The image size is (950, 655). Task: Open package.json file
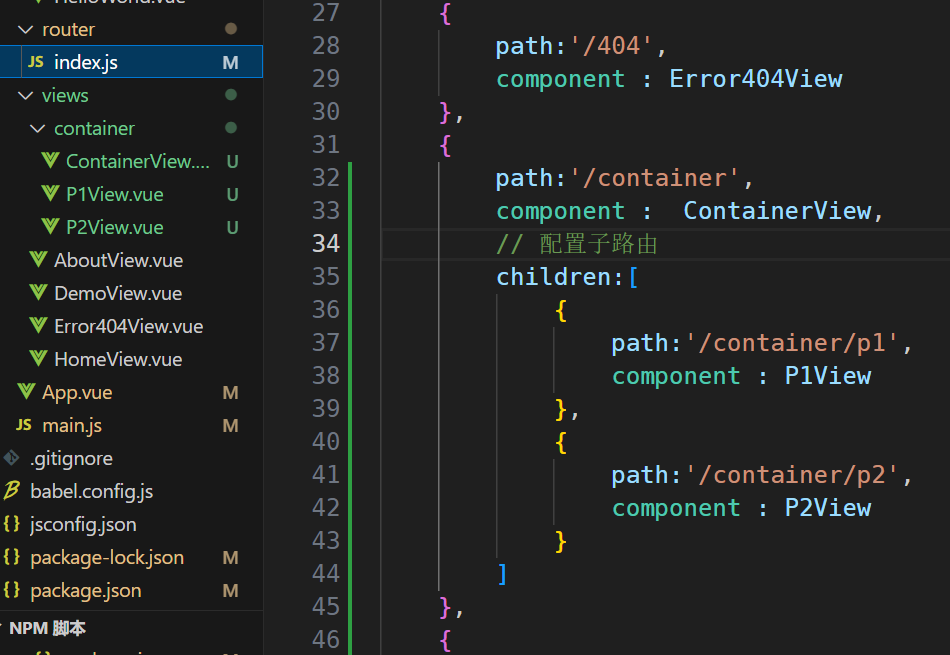(x=85, y=591)
